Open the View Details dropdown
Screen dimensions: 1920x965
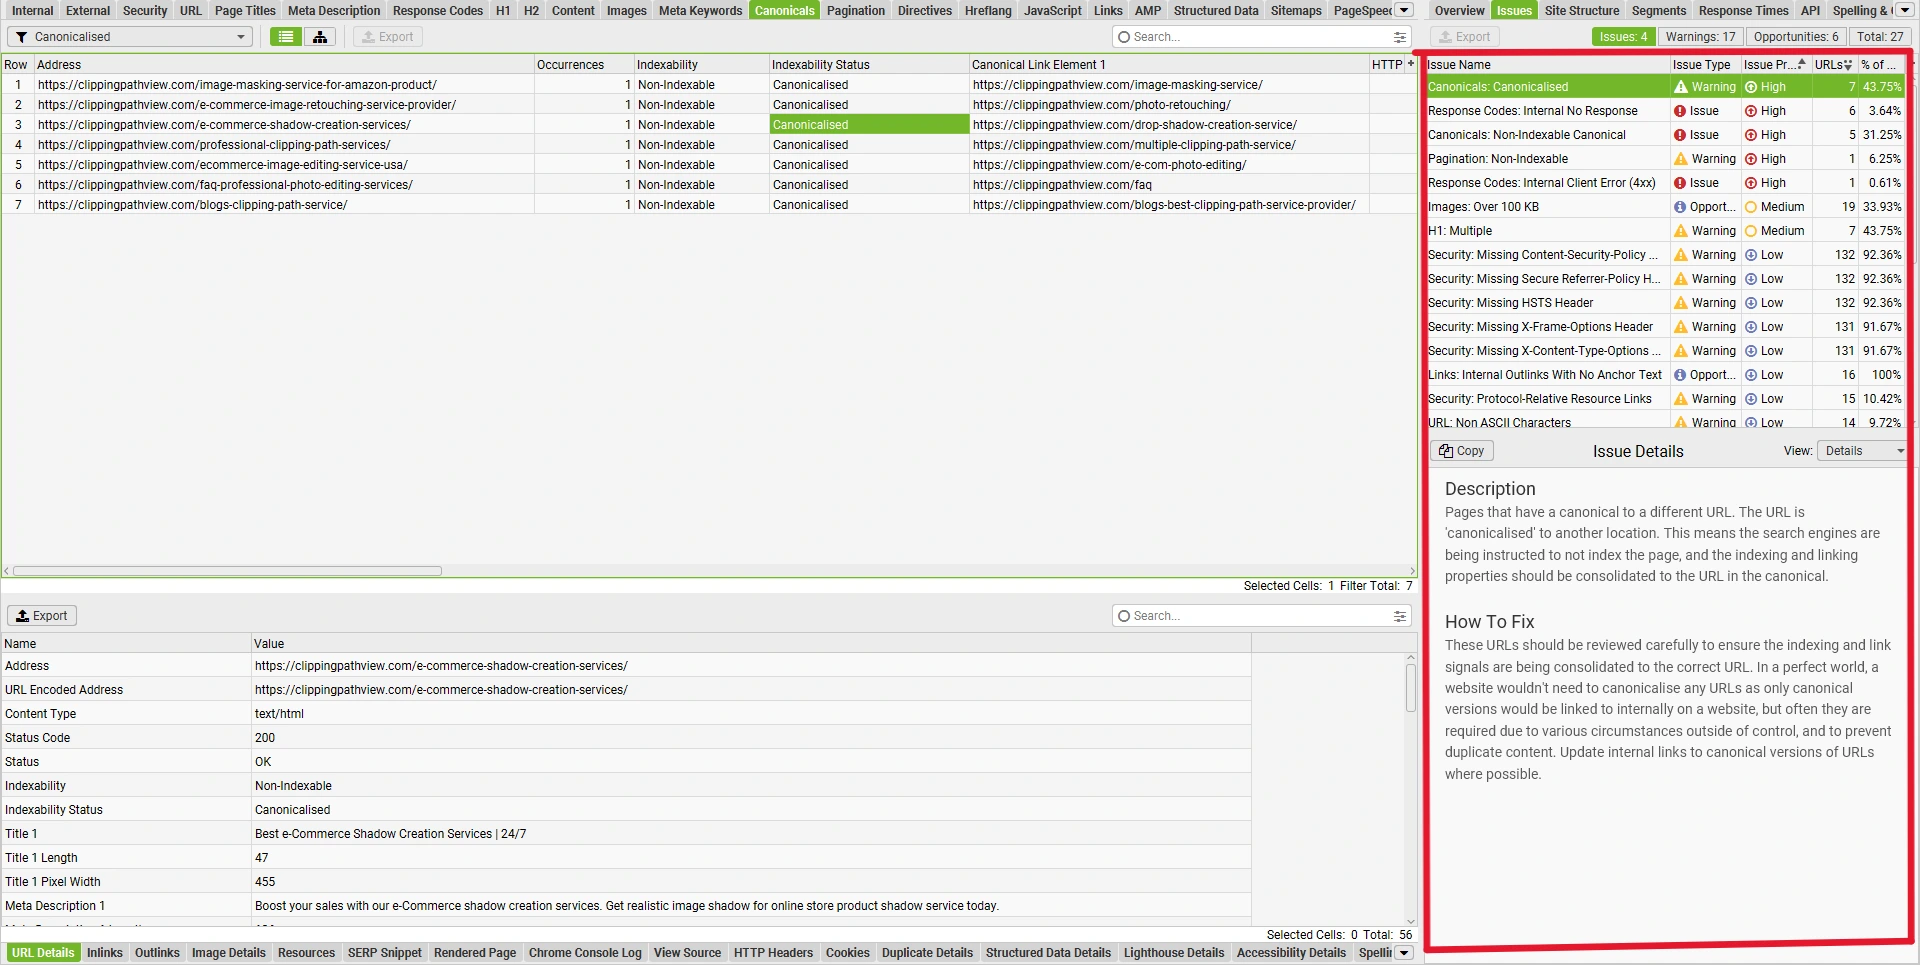[1862, 451]
